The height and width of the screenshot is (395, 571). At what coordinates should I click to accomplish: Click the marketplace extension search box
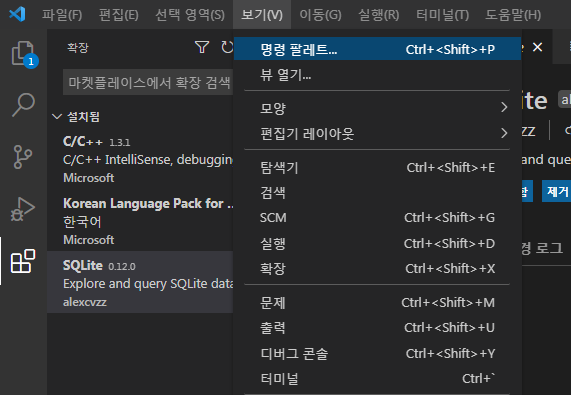148,82
